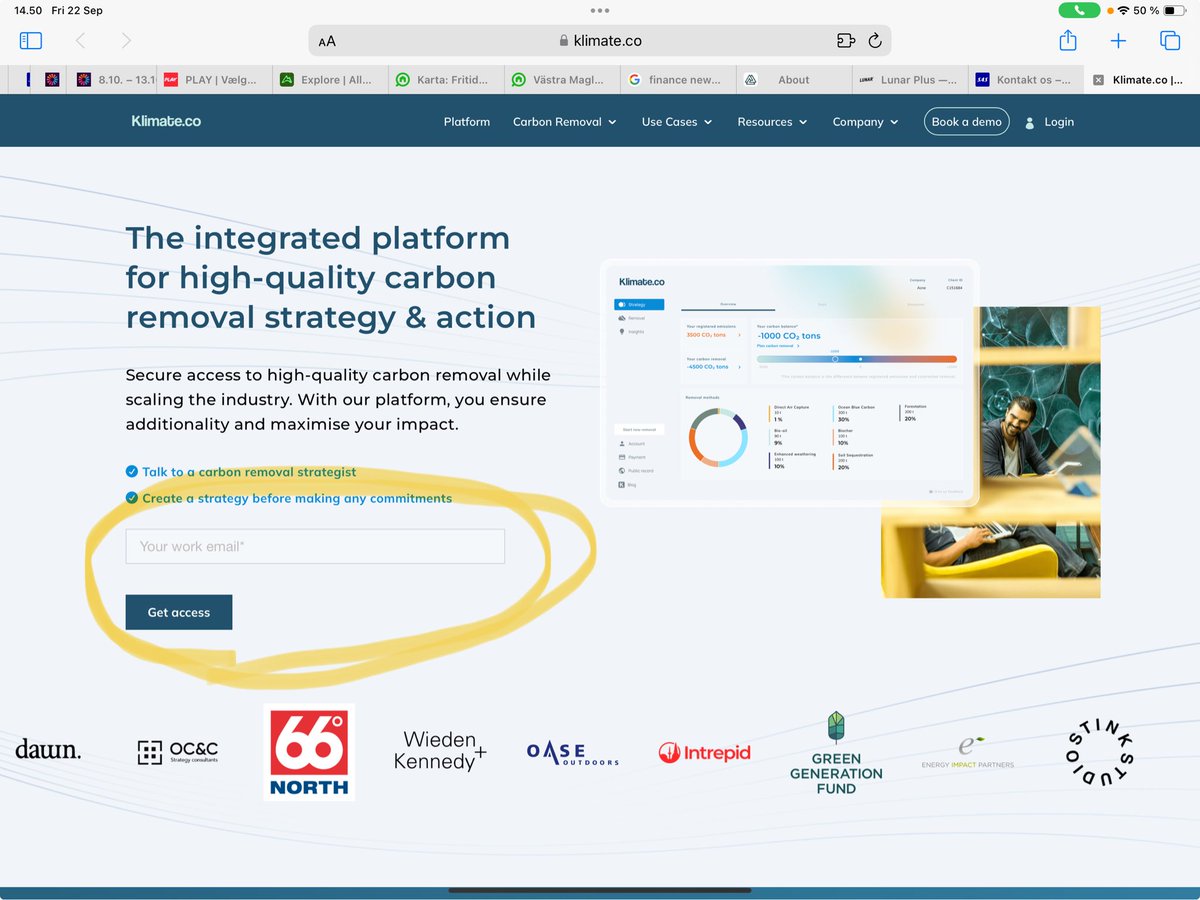Expand the Resources dropdown
The width and height of the screenshot is (1200, 900).
[x=773, y=122]
